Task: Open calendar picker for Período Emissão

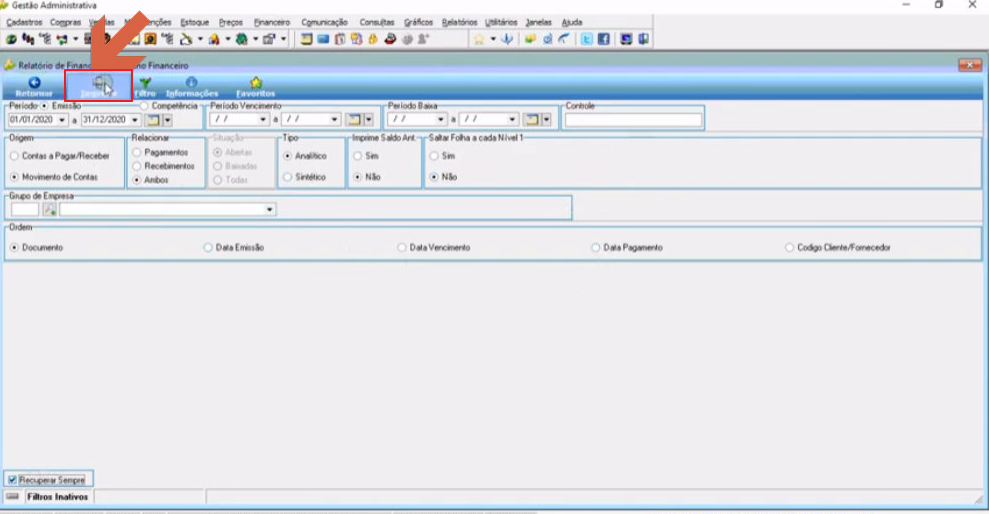Action: (x=153, y=120)
